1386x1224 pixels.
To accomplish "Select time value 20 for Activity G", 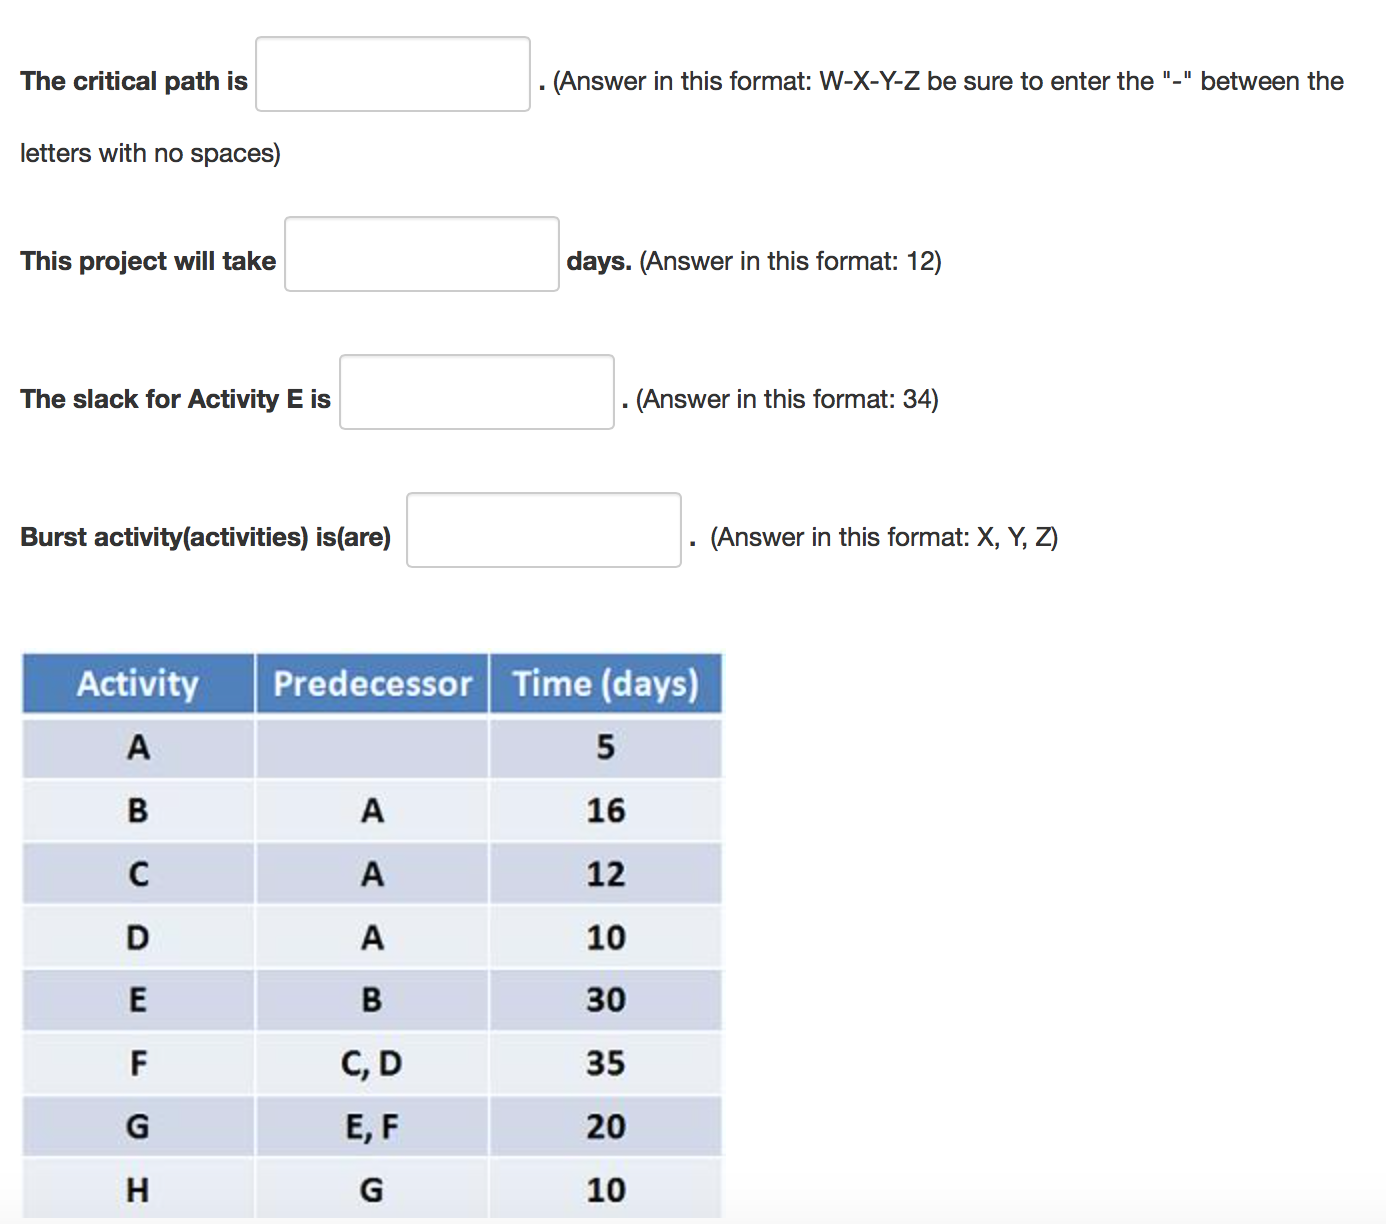I will pyautogui.click(x=605, y=1127).
